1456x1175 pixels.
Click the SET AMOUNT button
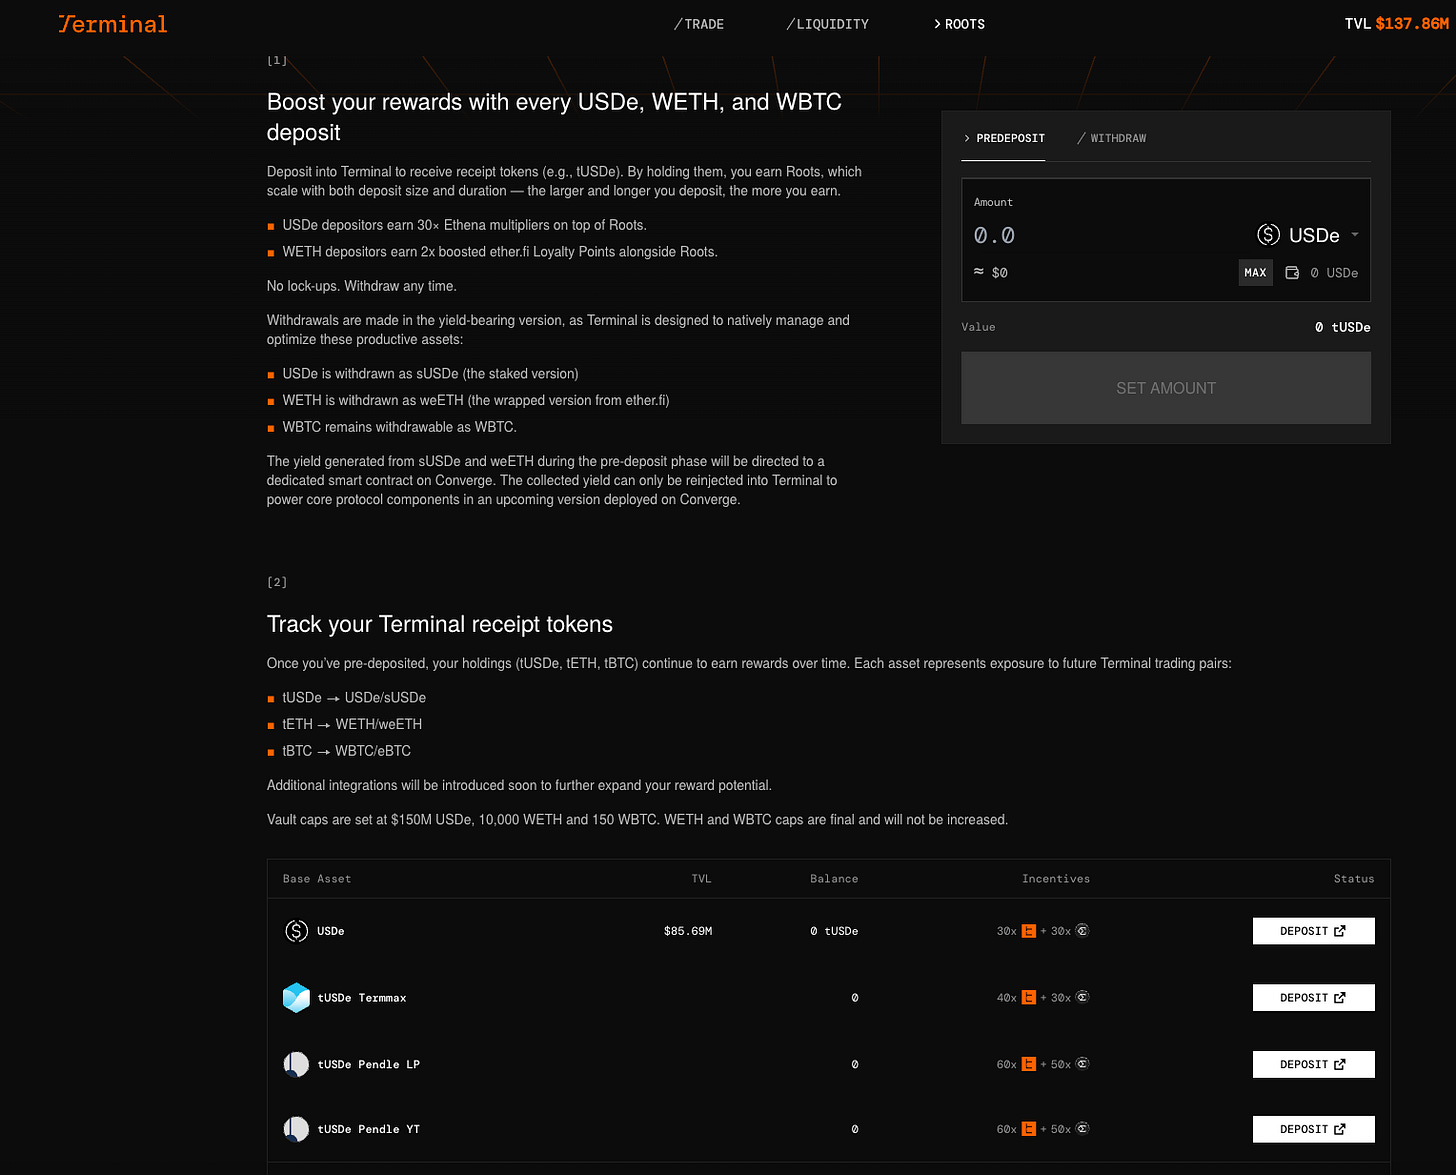(1166, 388)
